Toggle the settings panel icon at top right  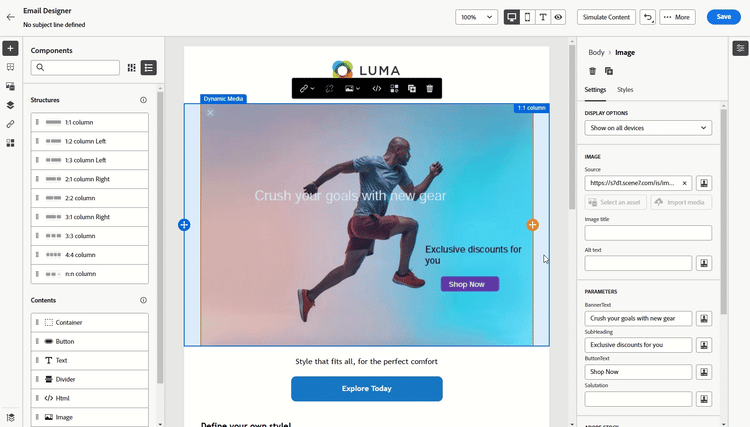[740, 48]
